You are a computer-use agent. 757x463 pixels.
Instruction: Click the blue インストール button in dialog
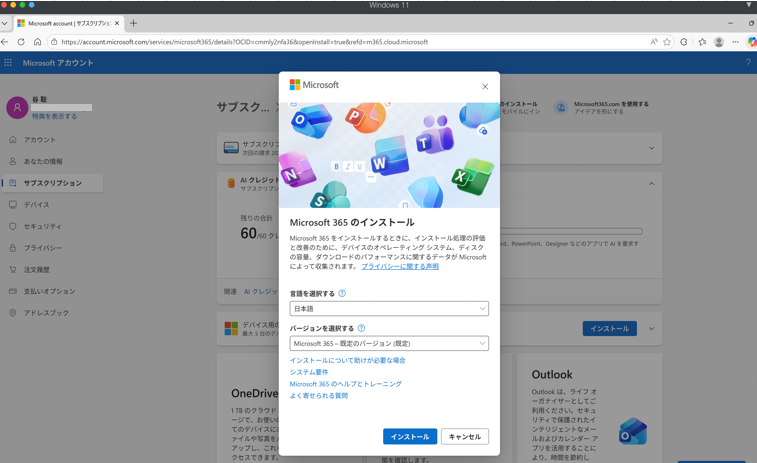point(409,437)
